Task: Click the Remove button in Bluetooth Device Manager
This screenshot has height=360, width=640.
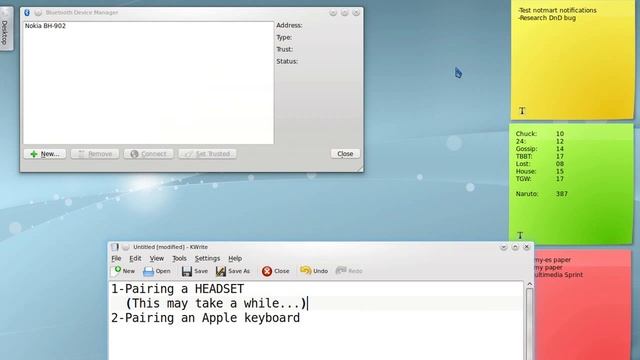Action: [x=95, y=154]
